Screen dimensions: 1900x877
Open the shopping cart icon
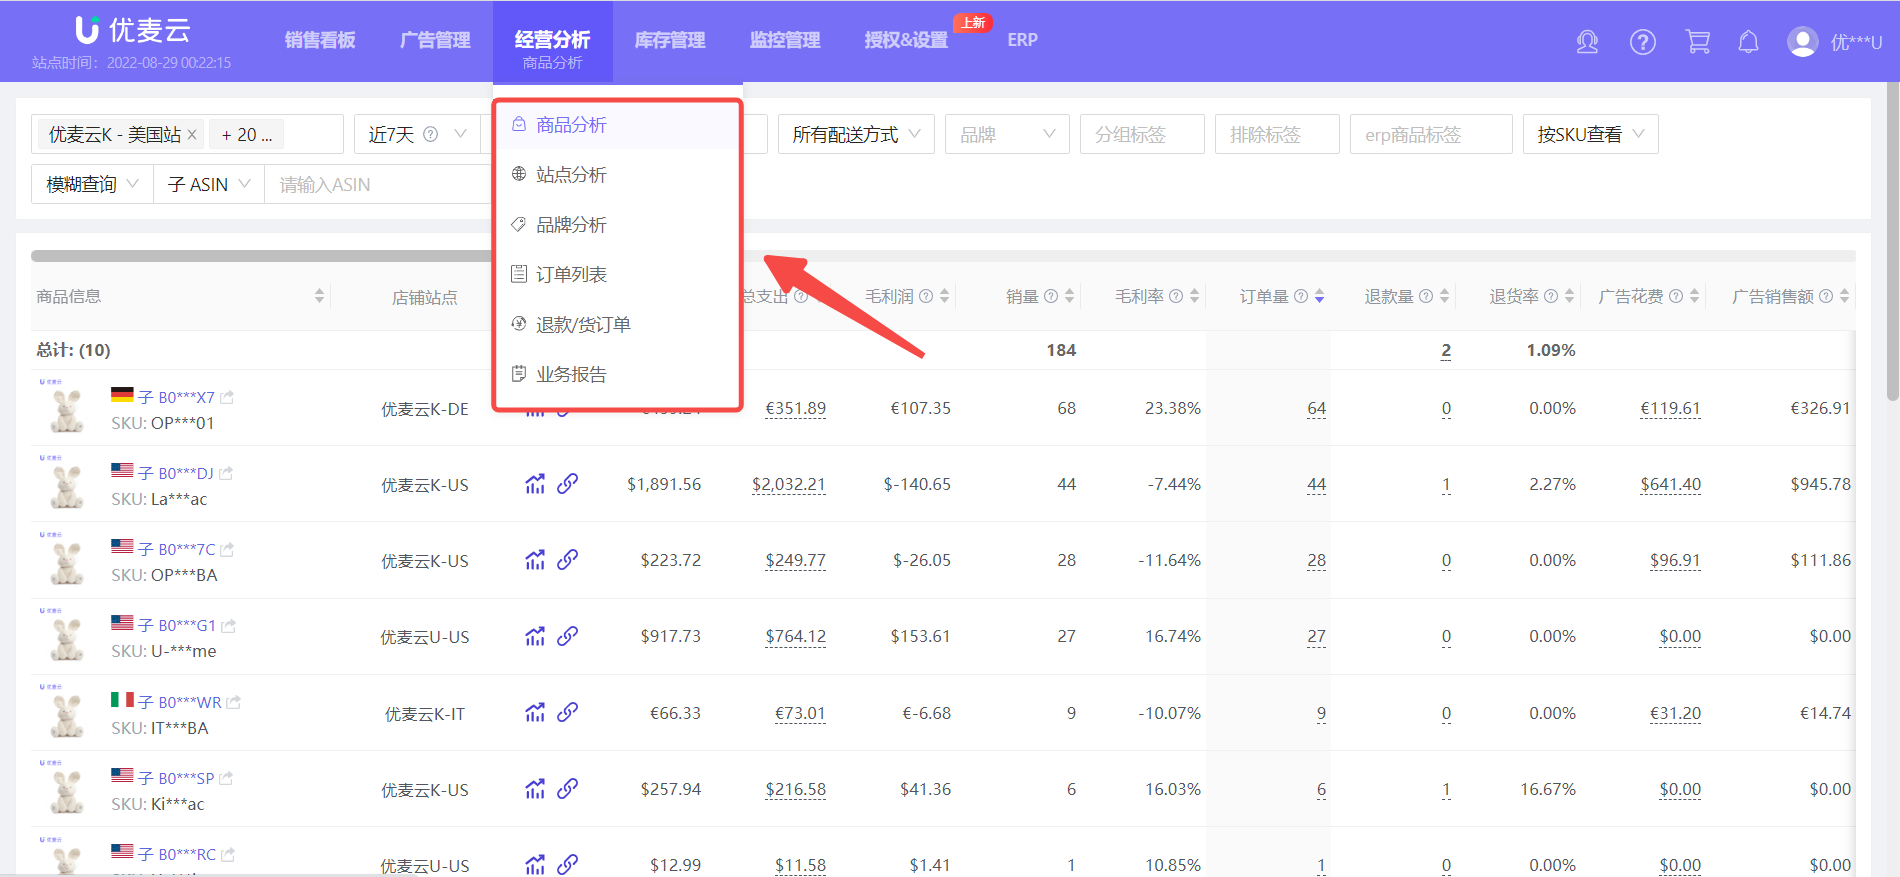point(1698,42)
